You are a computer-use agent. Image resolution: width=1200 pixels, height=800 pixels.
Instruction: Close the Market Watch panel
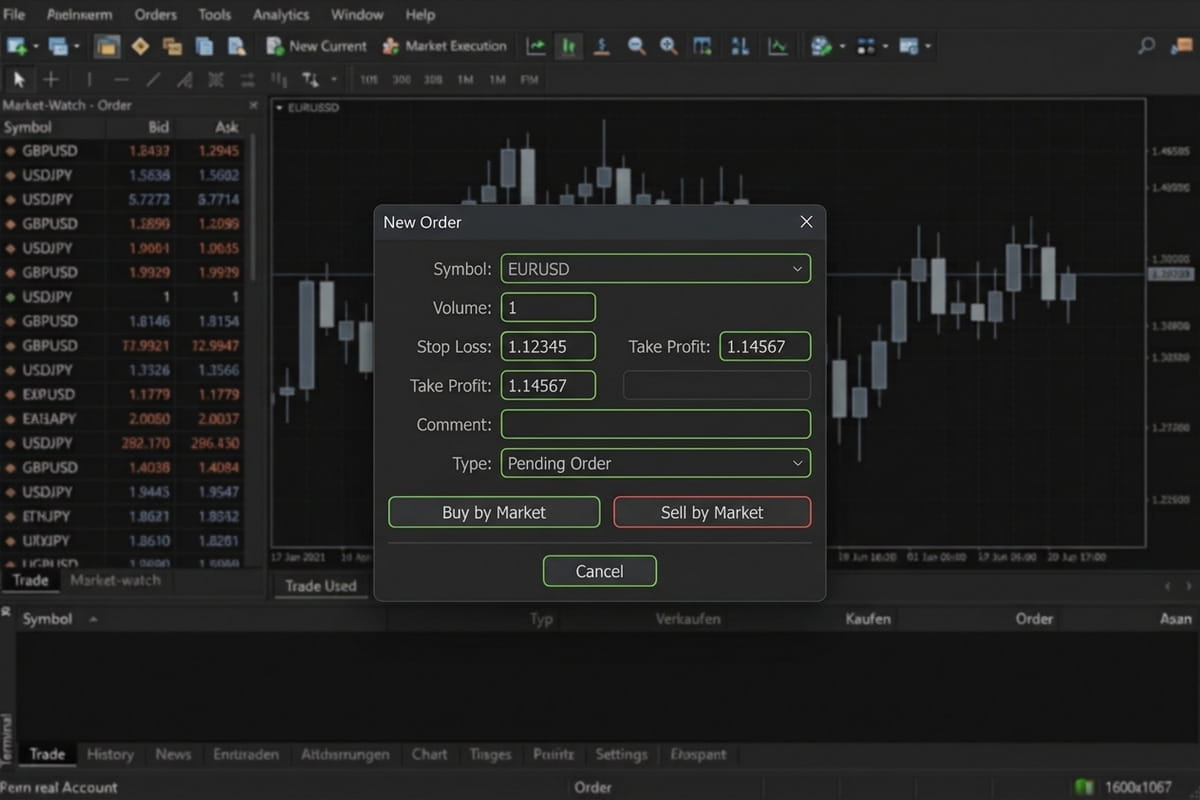pos(253,105)
